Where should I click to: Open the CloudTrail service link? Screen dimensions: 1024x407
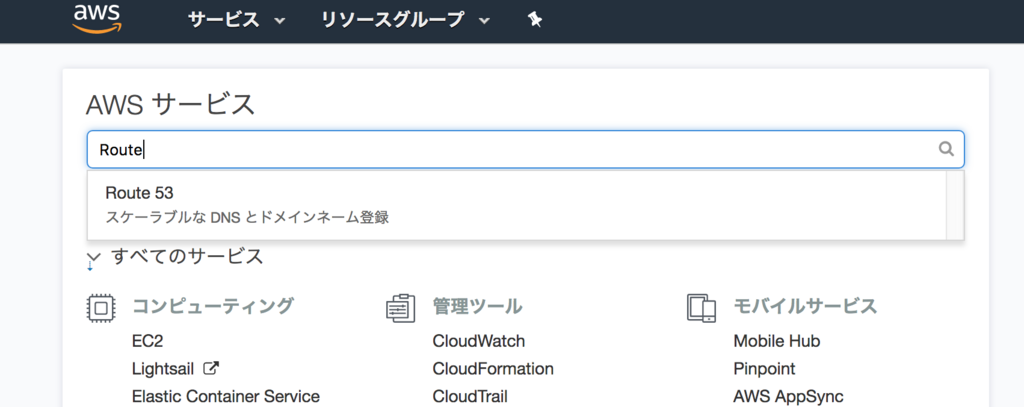pyautogui.click(x=470, y=397)
